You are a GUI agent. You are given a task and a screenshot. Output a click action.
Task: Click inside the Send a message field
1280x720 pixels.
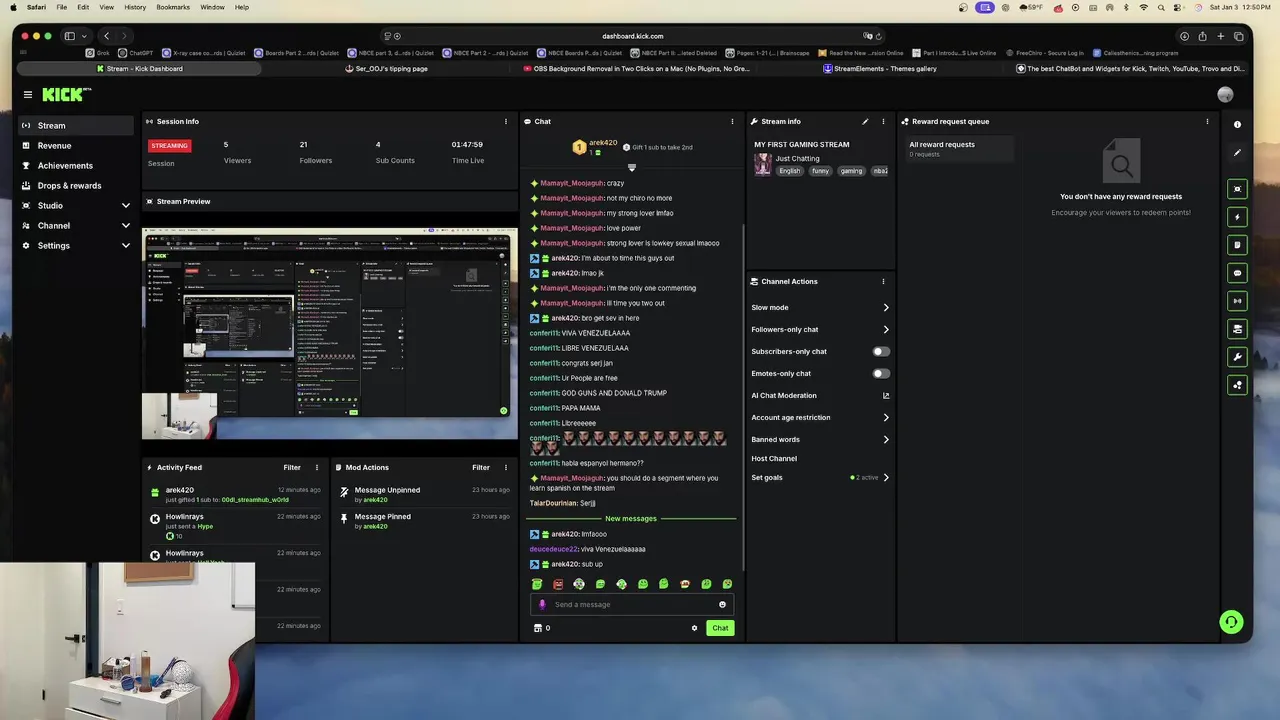click(x=632, y=605)
